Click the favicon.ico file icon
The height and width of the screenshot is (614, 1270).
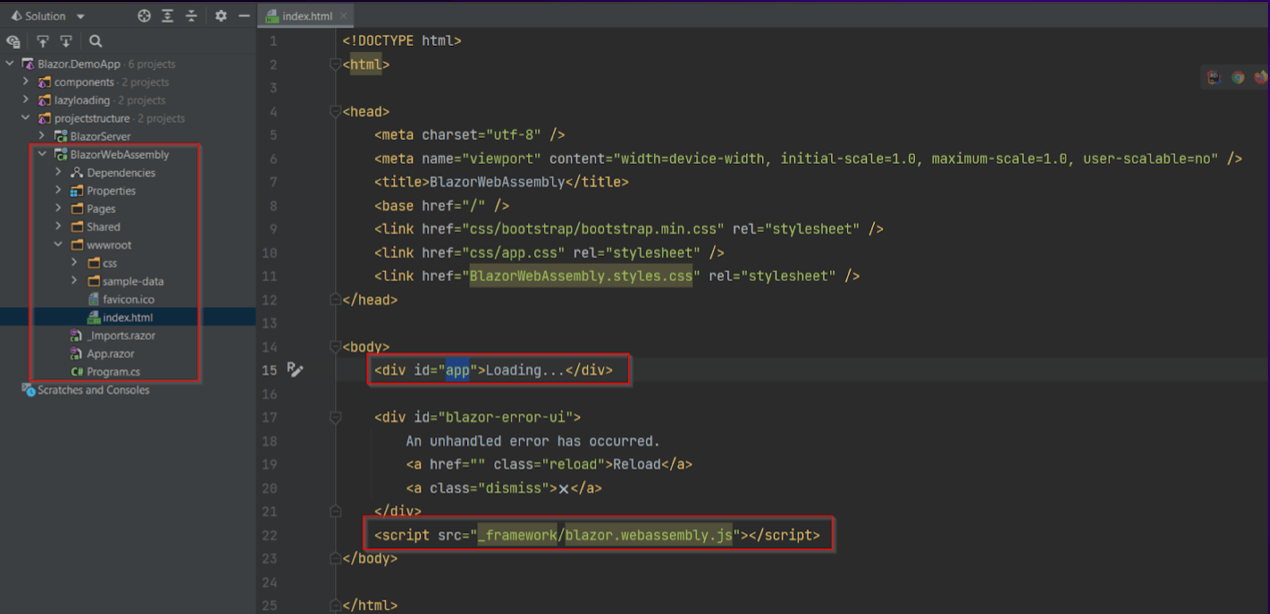pyautogui.click(x=93, y=299)
